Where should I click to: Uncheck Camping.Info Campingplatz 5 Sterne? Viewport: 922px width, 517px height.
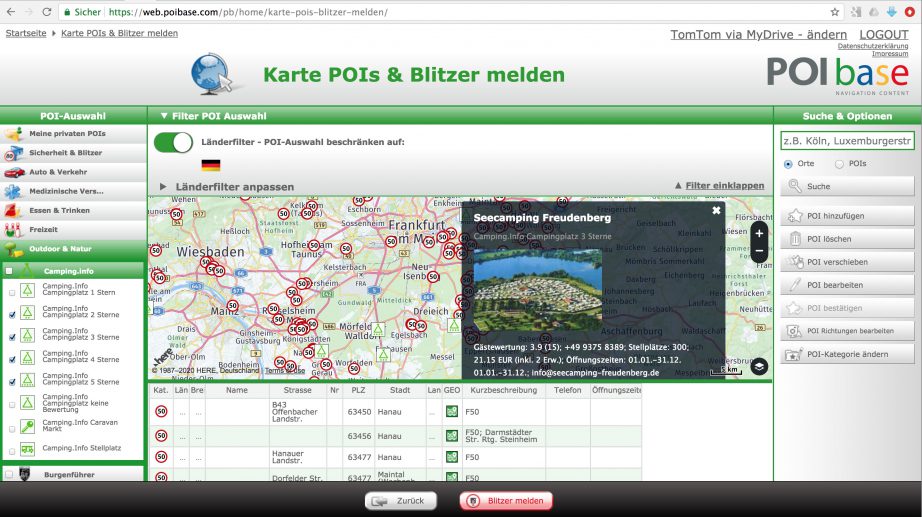pyautogui.click(x=11, y=381)
